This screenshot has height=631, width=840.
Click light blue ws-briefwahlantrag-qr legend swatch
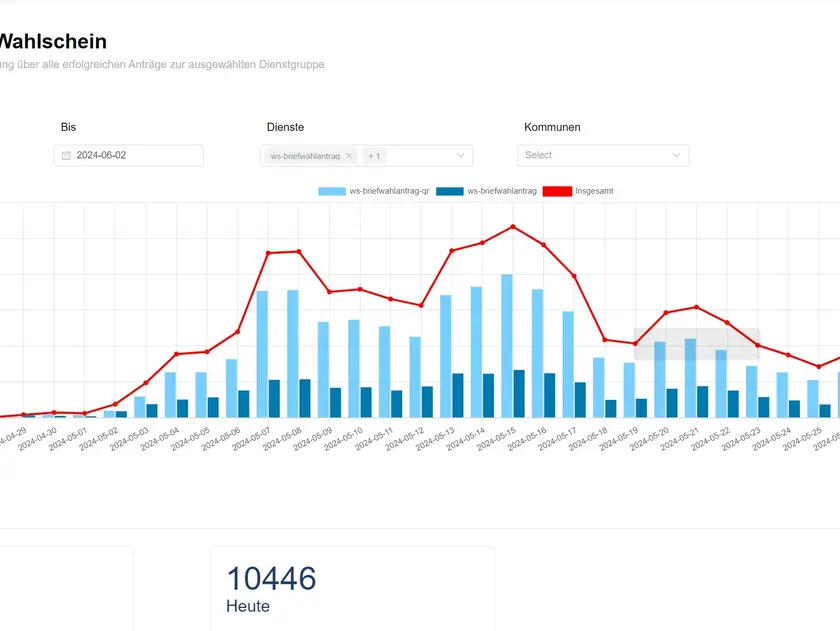[332, 191]
